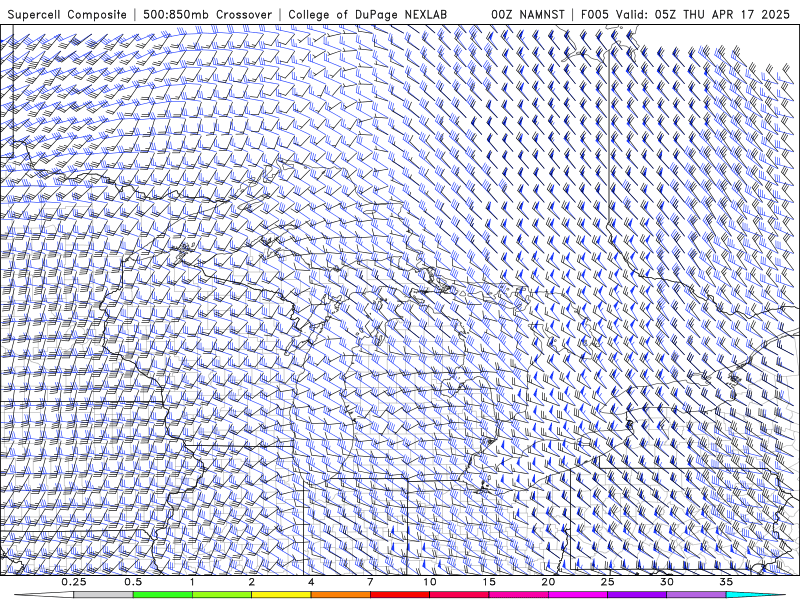Click the color scale label '1'

(192, 582)
